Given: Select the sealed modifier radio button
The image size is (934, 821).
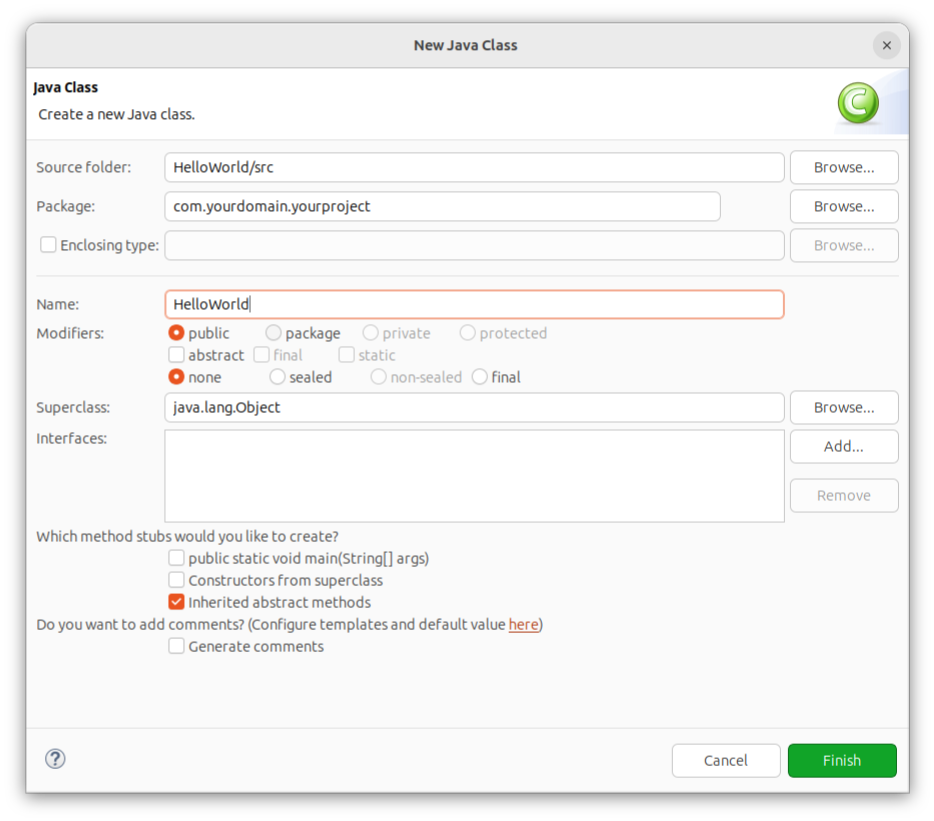Looking at the screenshot, I should tap(277, 377).
